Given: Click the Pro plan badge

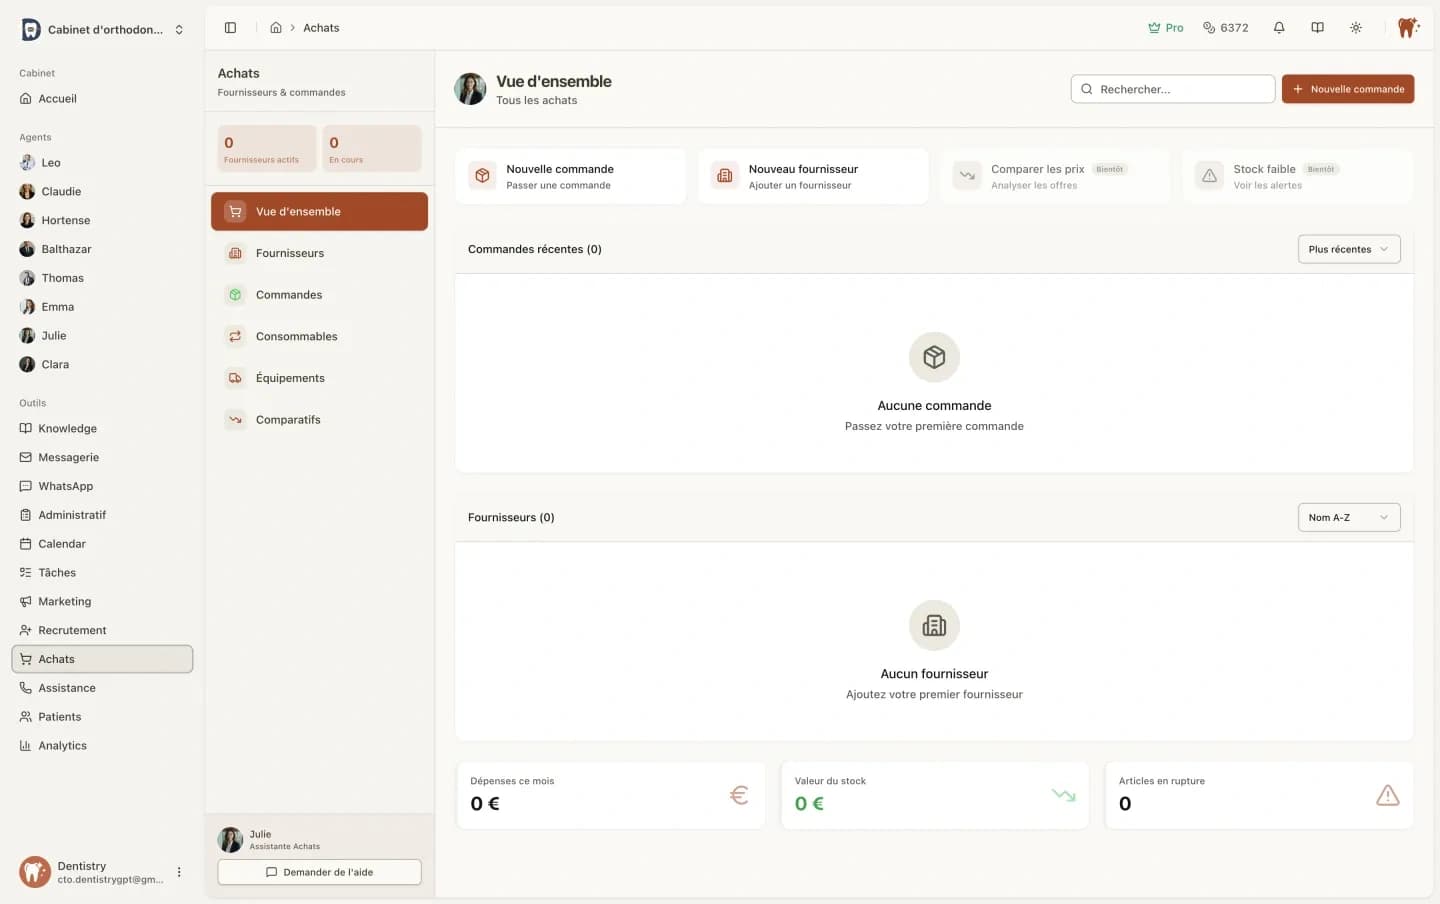Looking at the screenshot, I should [1165, 28].
